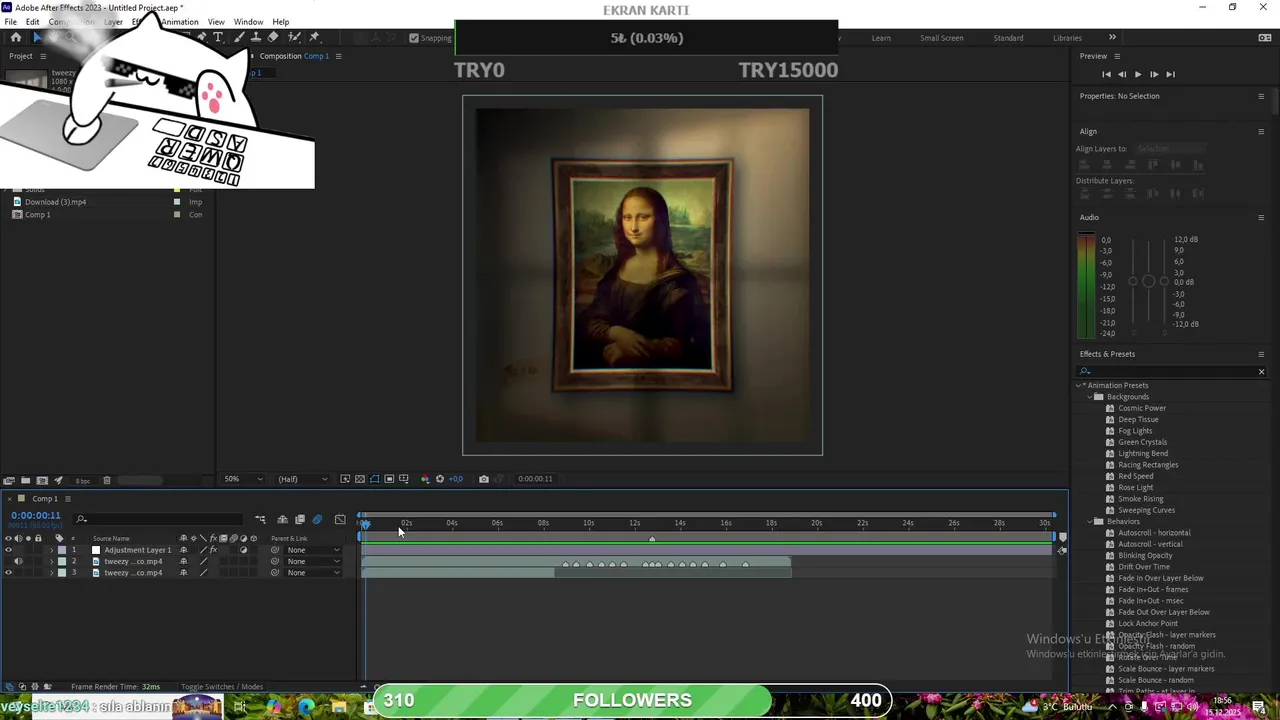Open the Window menu

[x=248, y=22]
